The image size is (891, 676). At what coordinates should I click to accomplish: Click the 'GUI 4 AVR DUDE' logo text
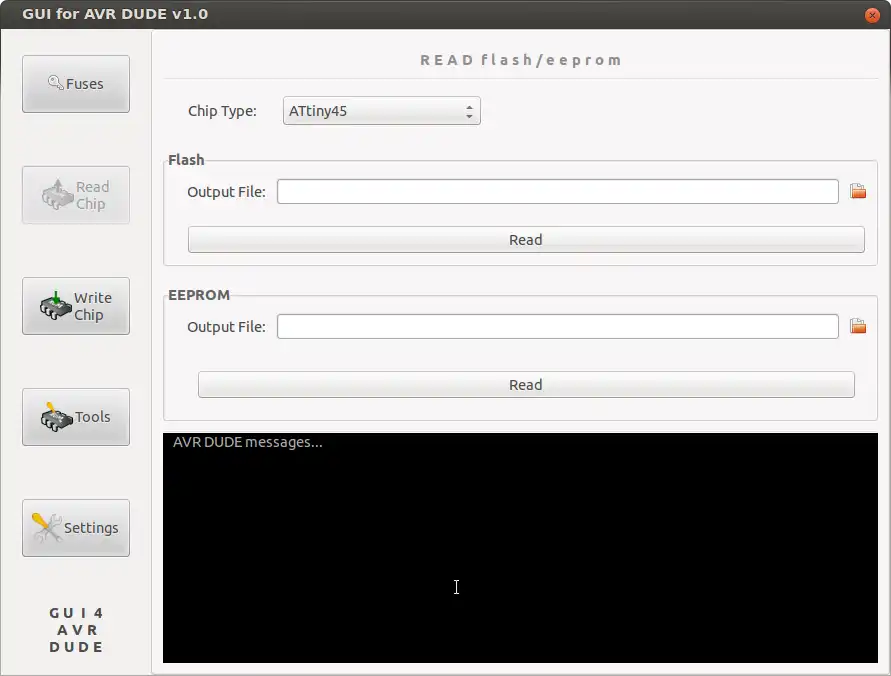pyautogui.click(x=76, y=630)
